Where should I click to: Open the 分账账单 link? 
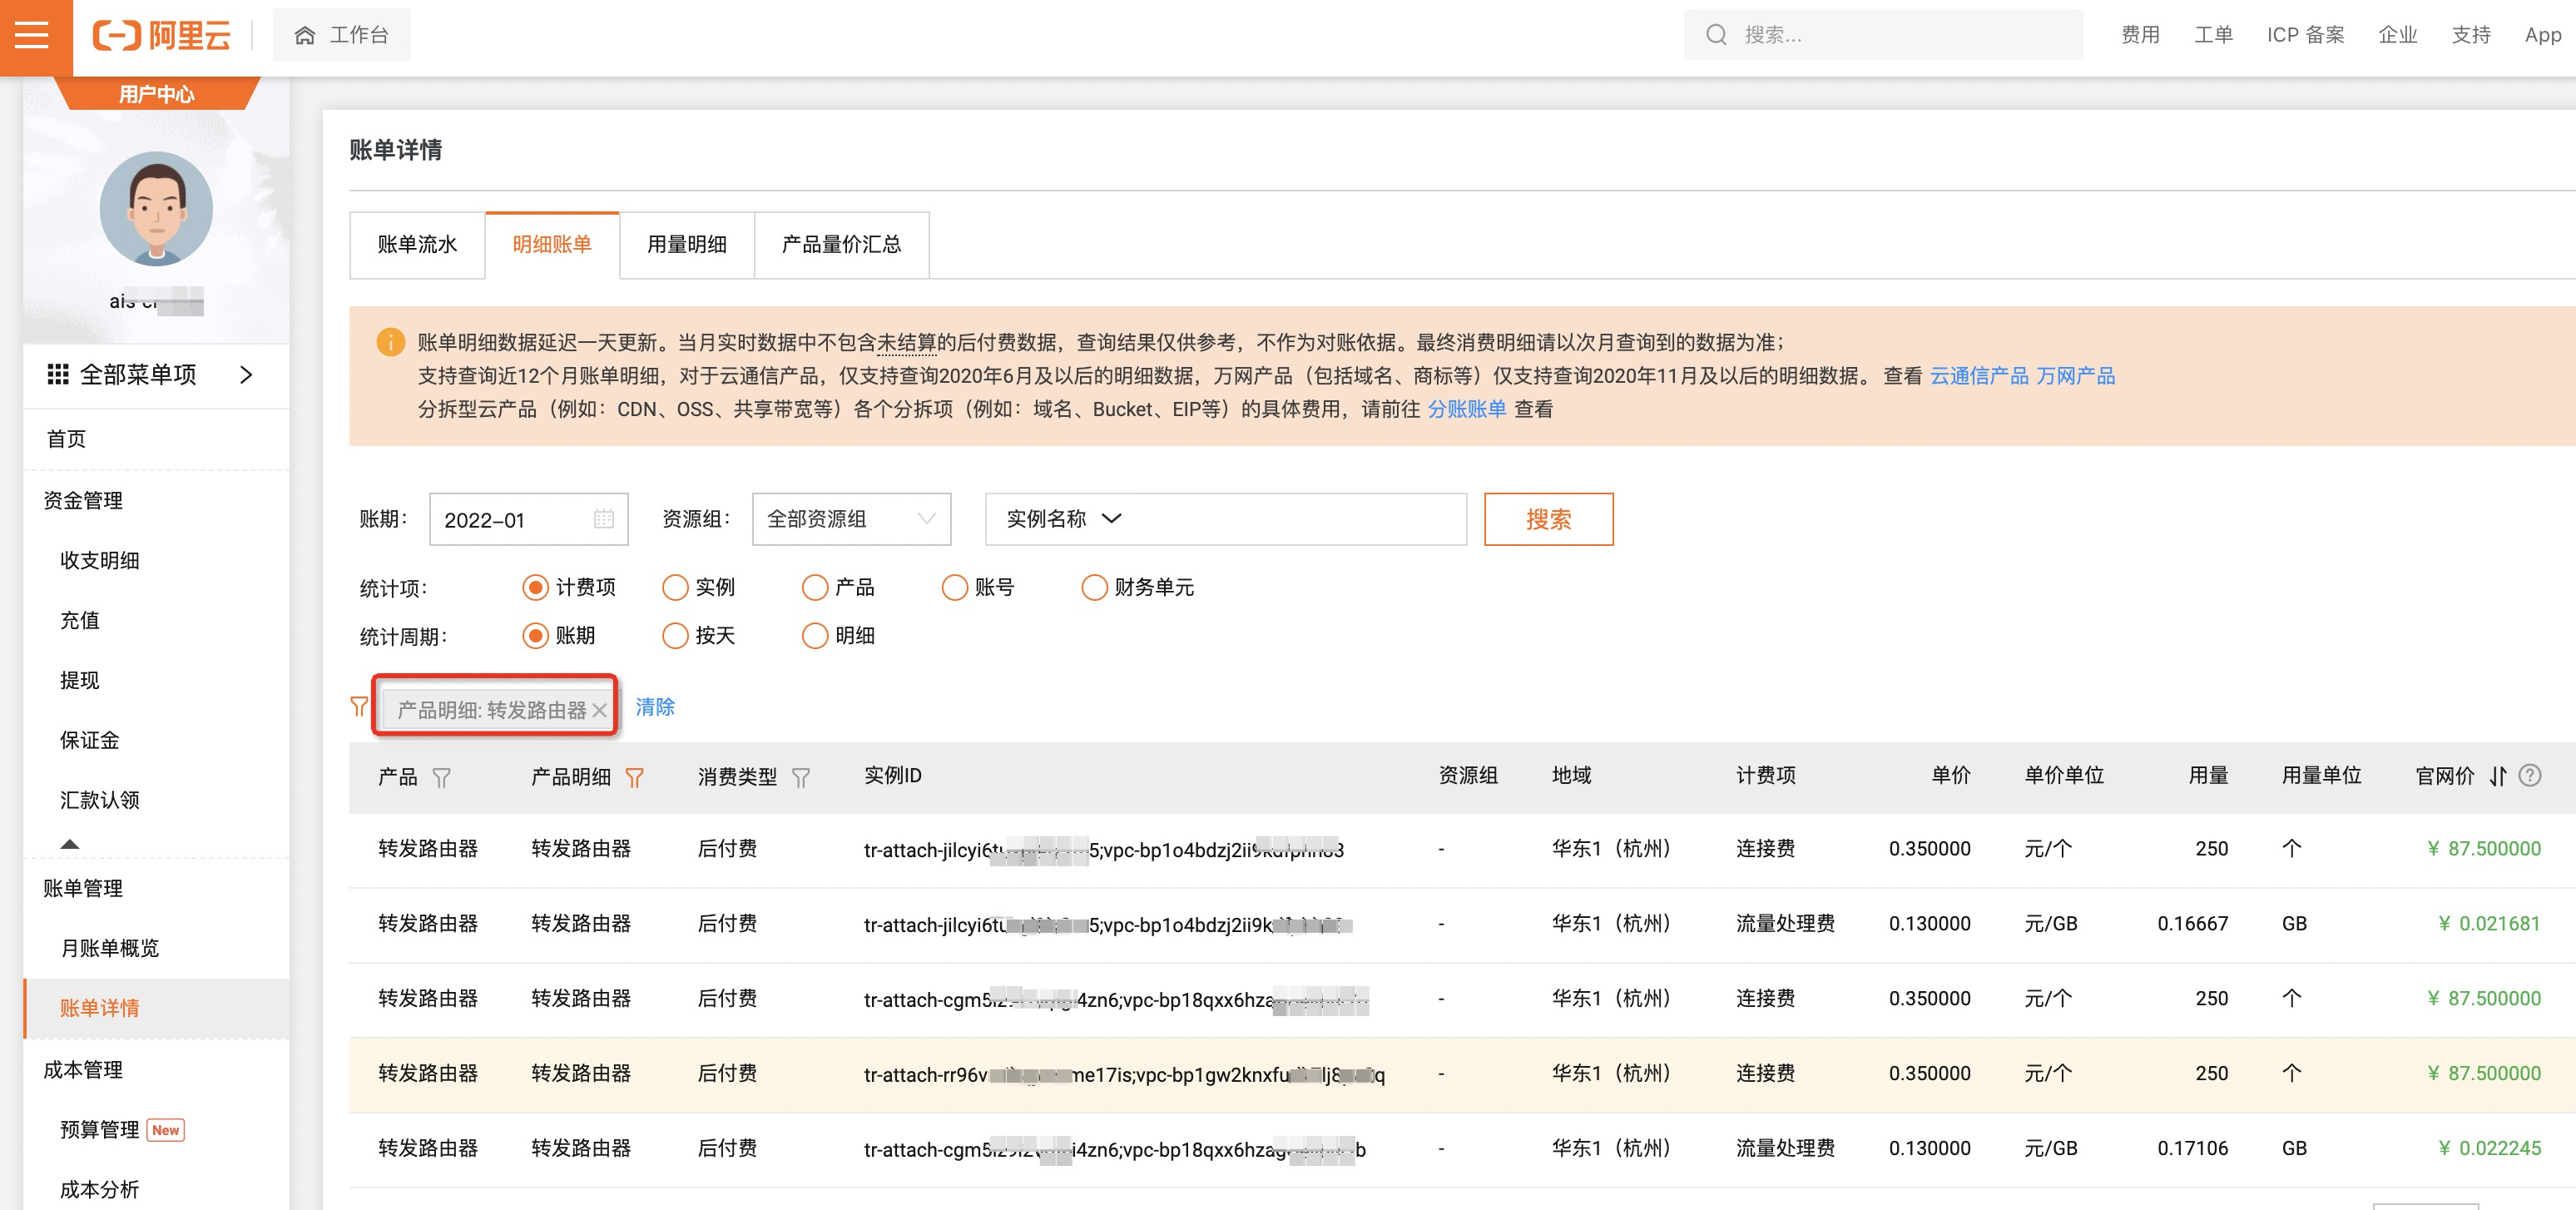[1466, 409]
